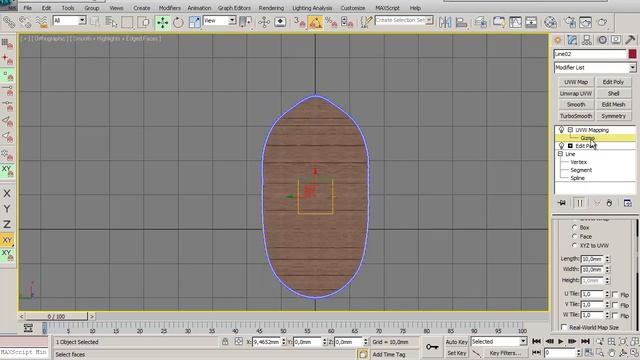Click the Pin Stack icon
This screenshot has height=360, width=640.
pos(562,203)
